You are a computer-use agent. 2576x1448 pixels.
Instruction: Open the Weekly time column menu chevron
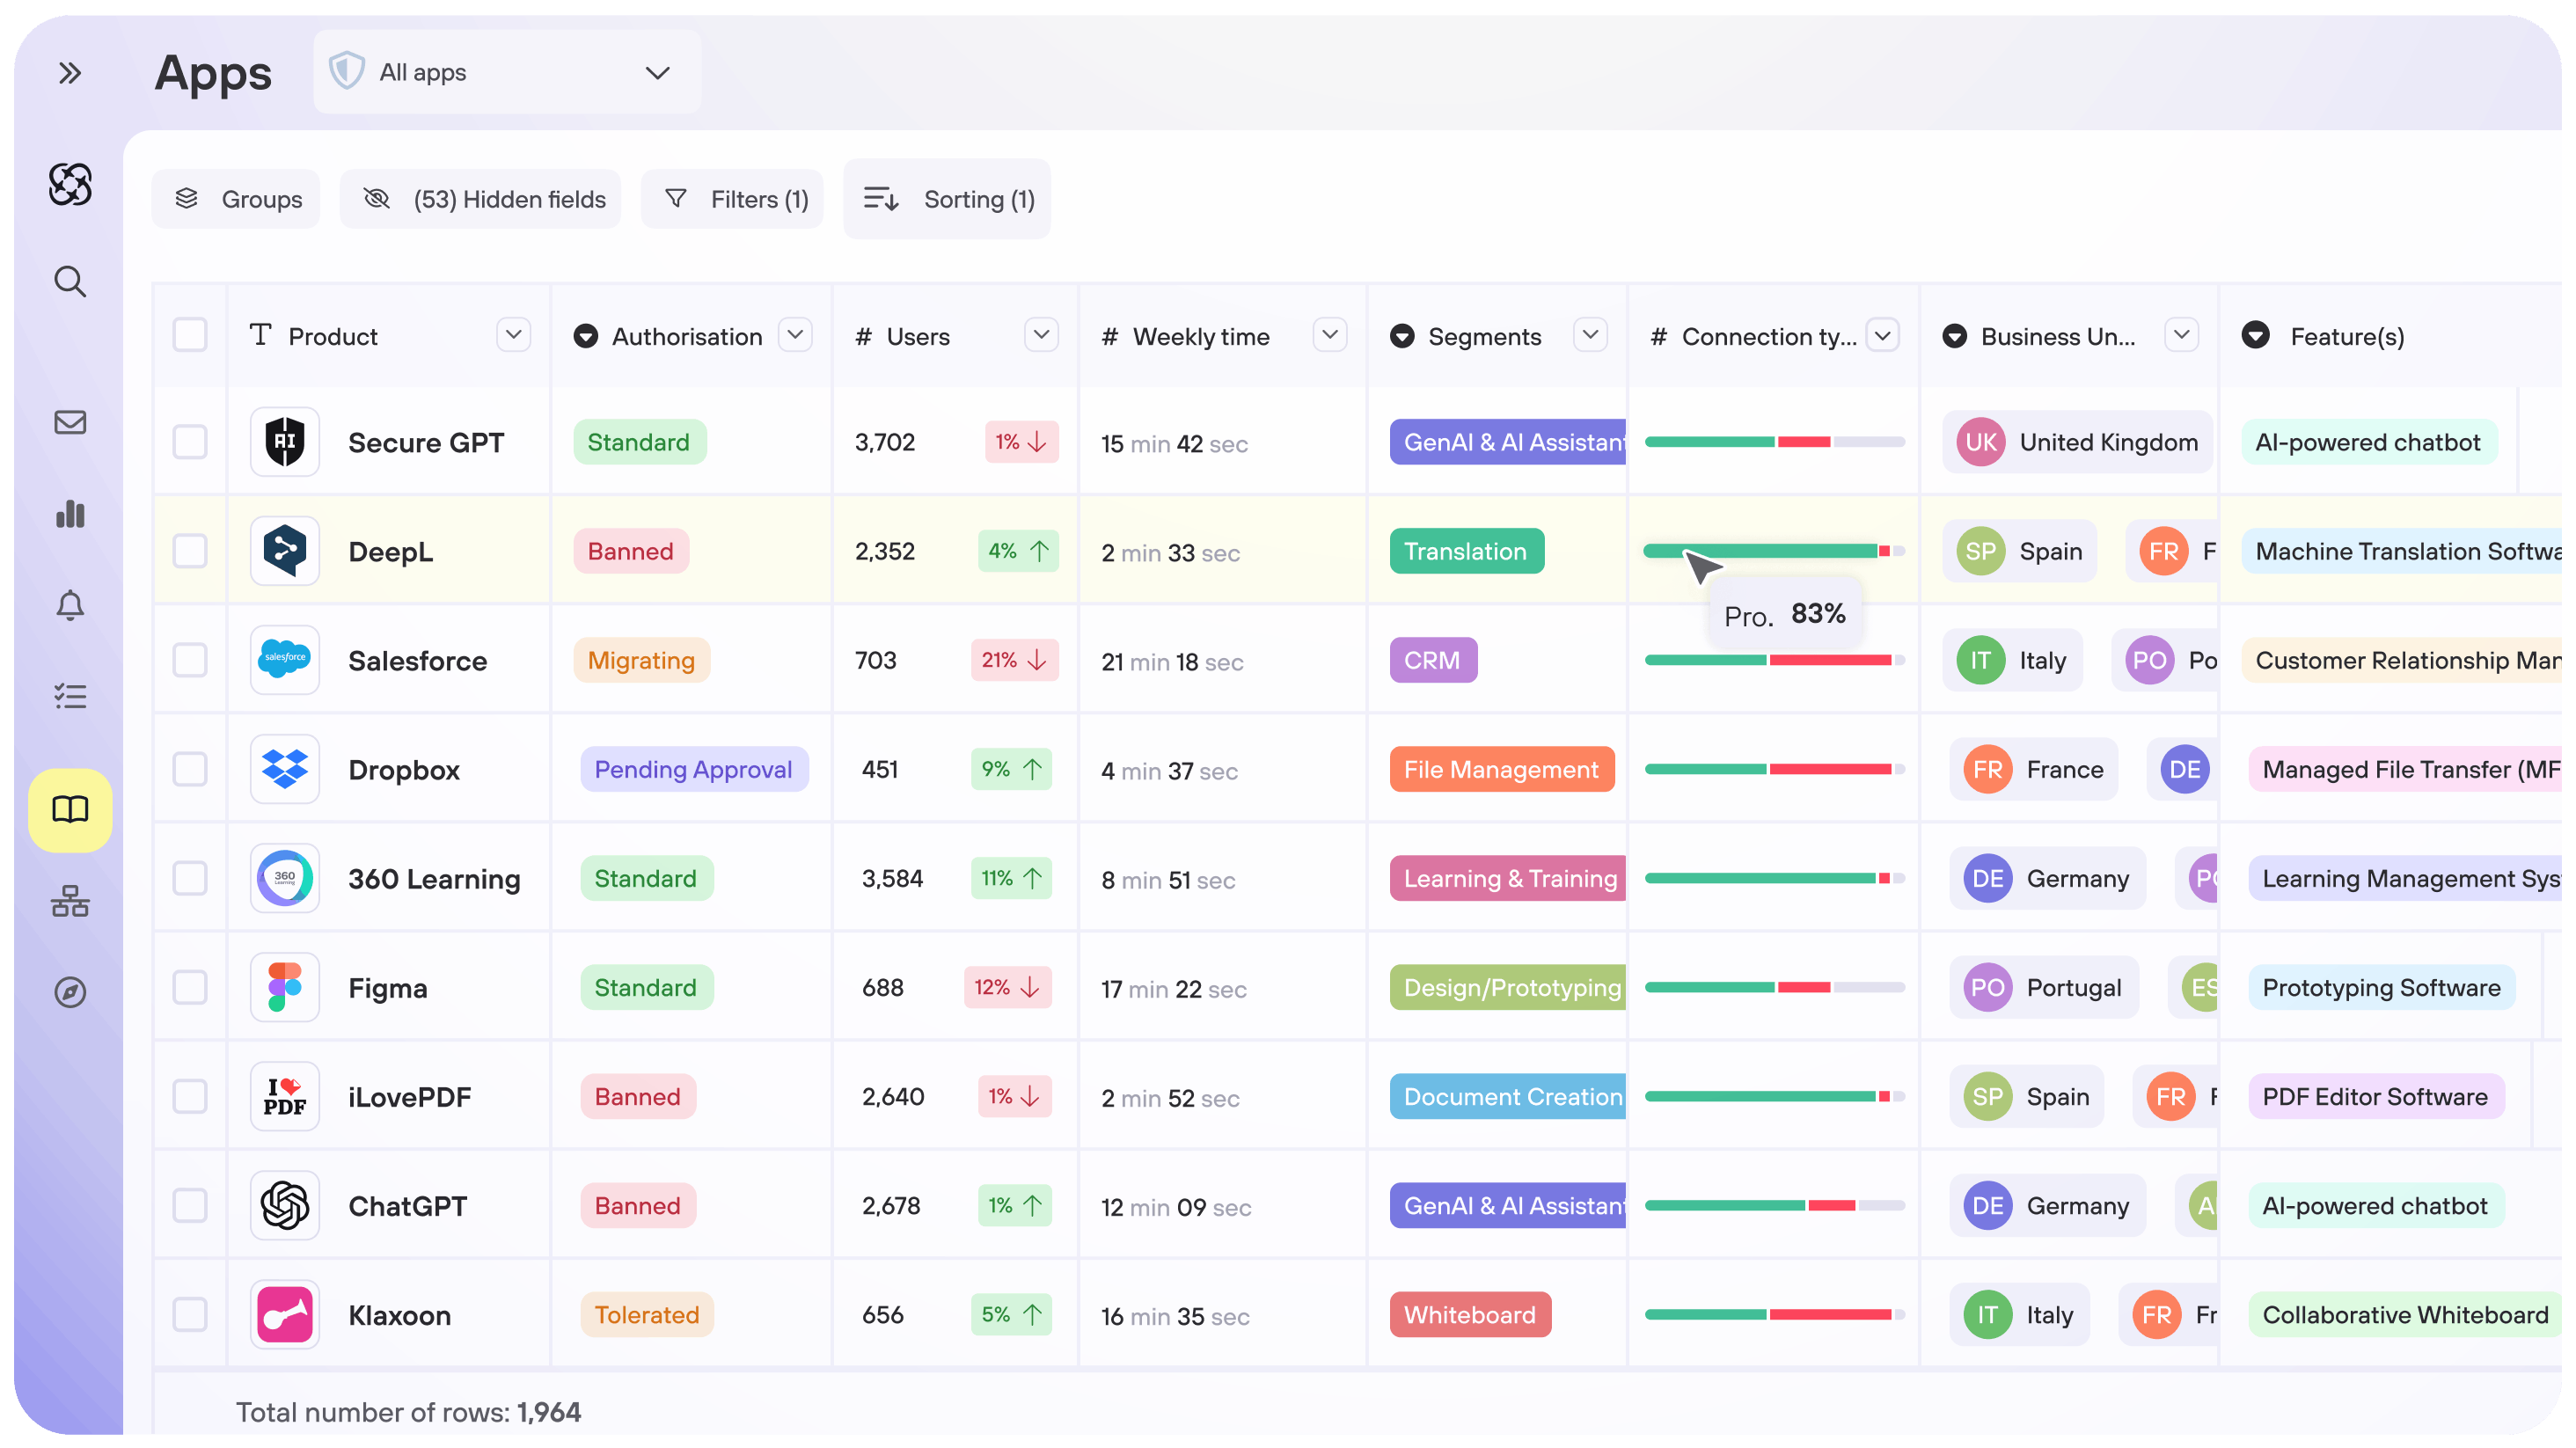[x=1329, y=335]
